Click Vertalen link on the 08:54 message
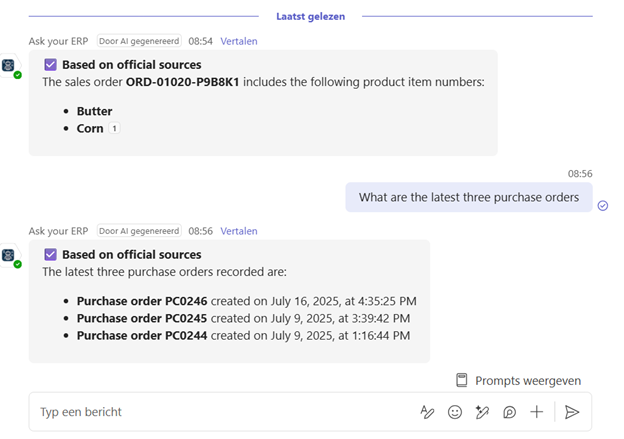Viewport: 624px width, 439px height. pos(239,41)
